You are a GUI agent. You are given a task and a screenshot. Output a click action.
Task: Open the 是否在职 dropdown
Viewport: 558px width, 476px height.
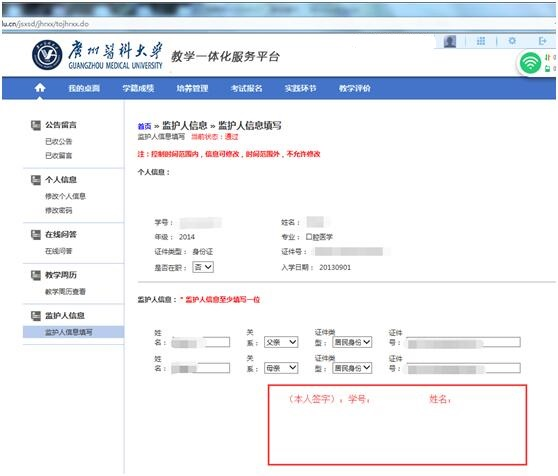pyautogui.click(x=203, y=267)
